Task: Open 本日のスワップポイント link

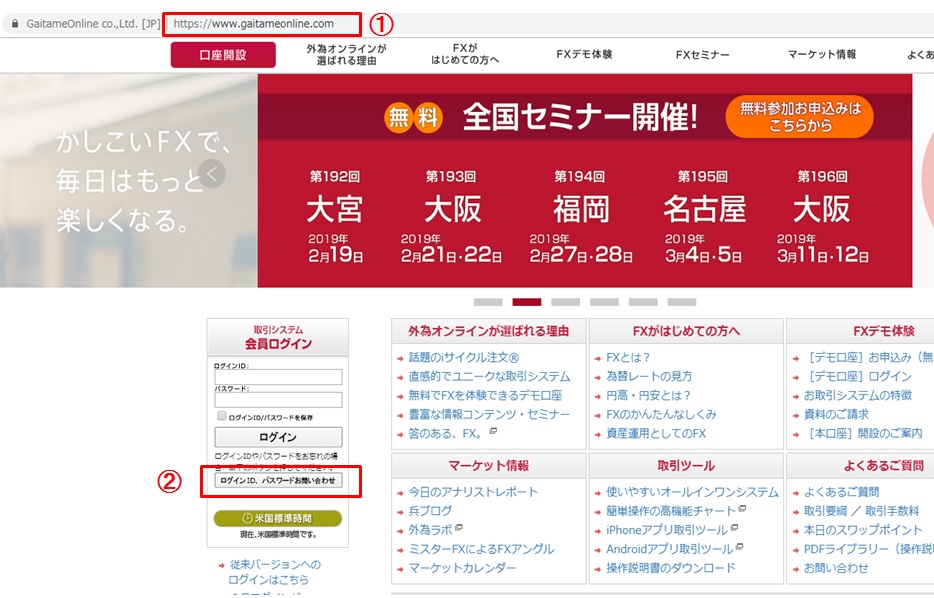Action: [x=863, y=530]
